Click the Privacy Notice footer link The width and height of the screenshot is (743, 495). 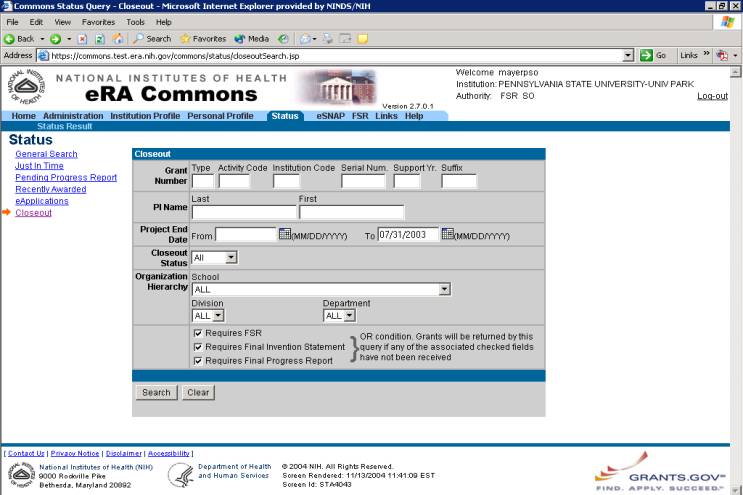[75, 453]
